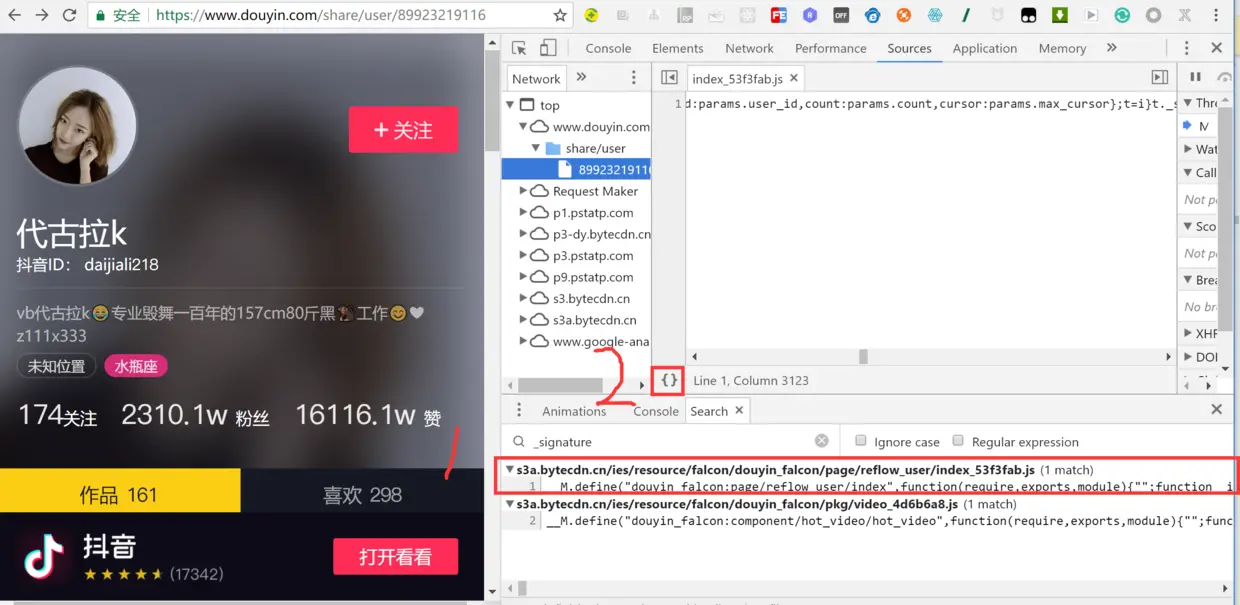Open the OFF extension icon
The width and height of the screenshot is (1240, 605).
(x=841, y=15)
